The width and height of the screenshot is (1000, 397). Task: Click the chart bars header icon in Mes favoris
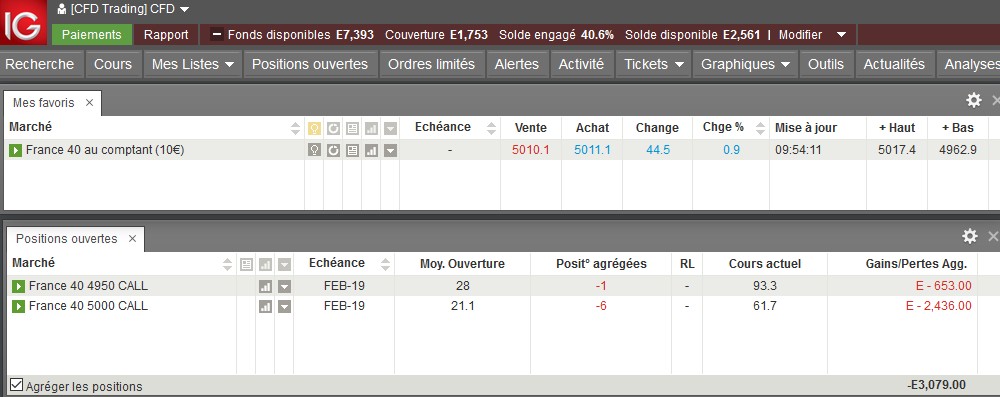pyautogui.click(x=371, y=129)
